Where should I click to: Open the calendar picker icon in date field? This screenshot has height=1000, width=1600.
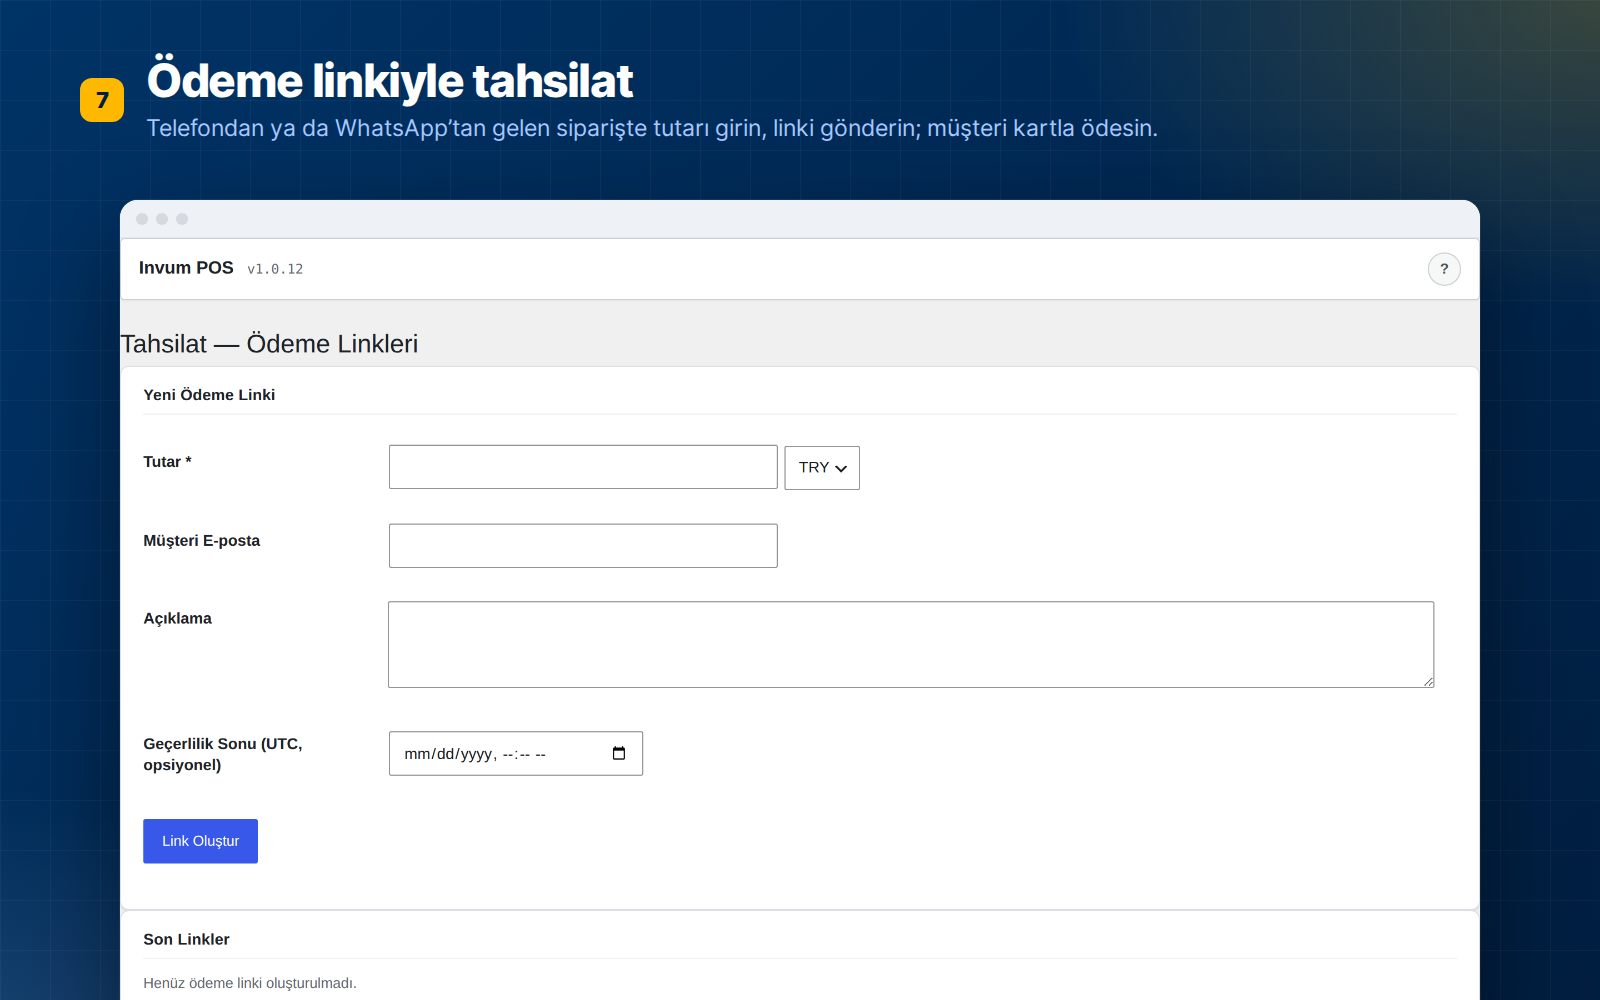pos(619,753)
